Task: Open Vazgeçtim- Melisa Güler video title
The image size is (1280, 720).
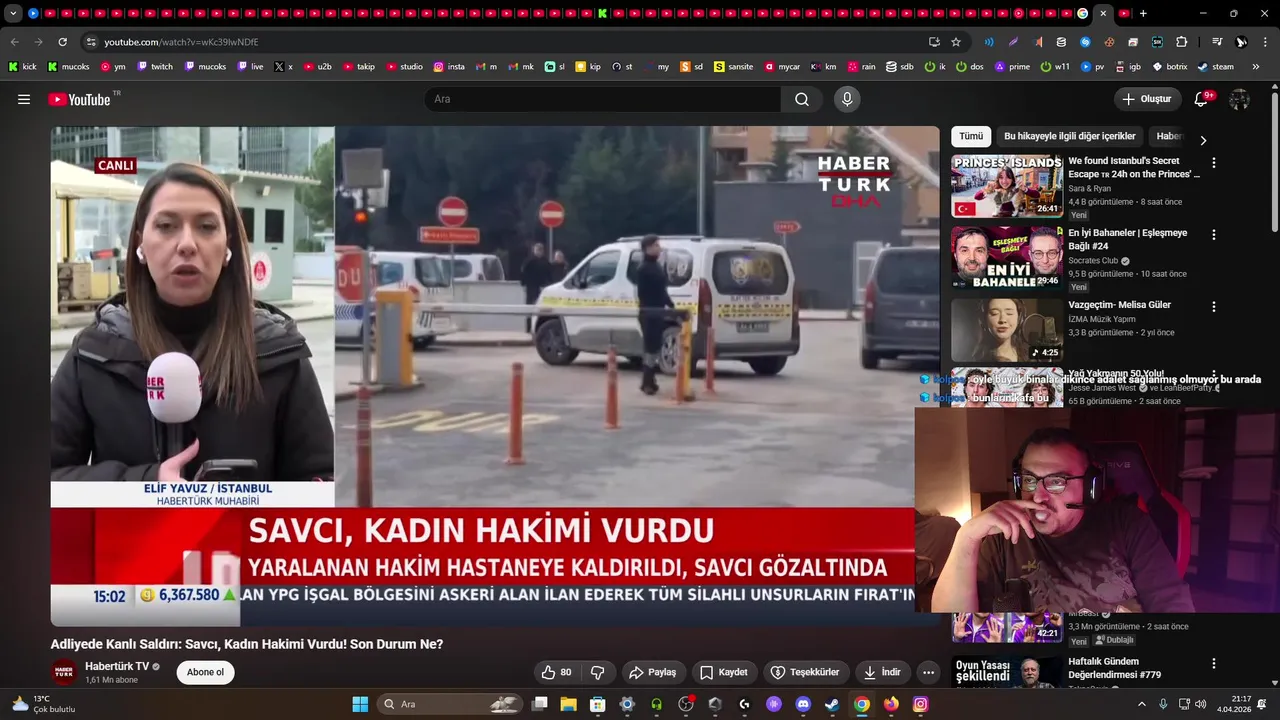Action: (x=1119, y=305)
